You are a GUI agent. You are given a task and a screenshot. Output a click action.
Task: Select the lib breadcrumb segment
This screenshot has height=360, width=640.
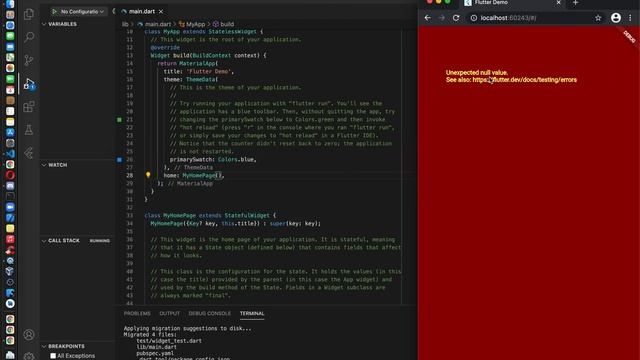coord(125,24)
